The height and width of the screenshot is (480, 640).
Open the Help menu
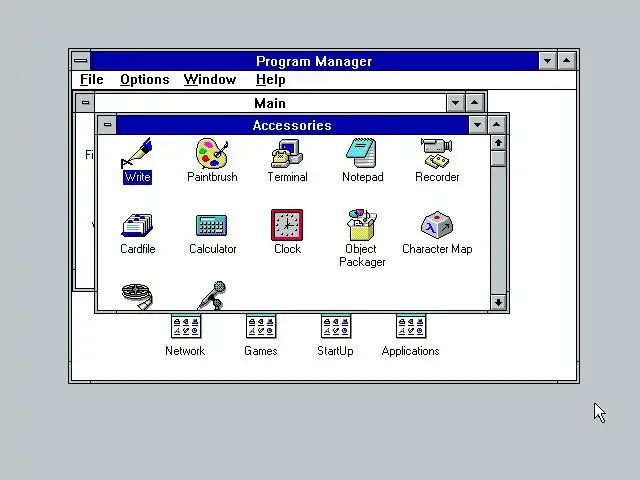click(x=270, y=80)
